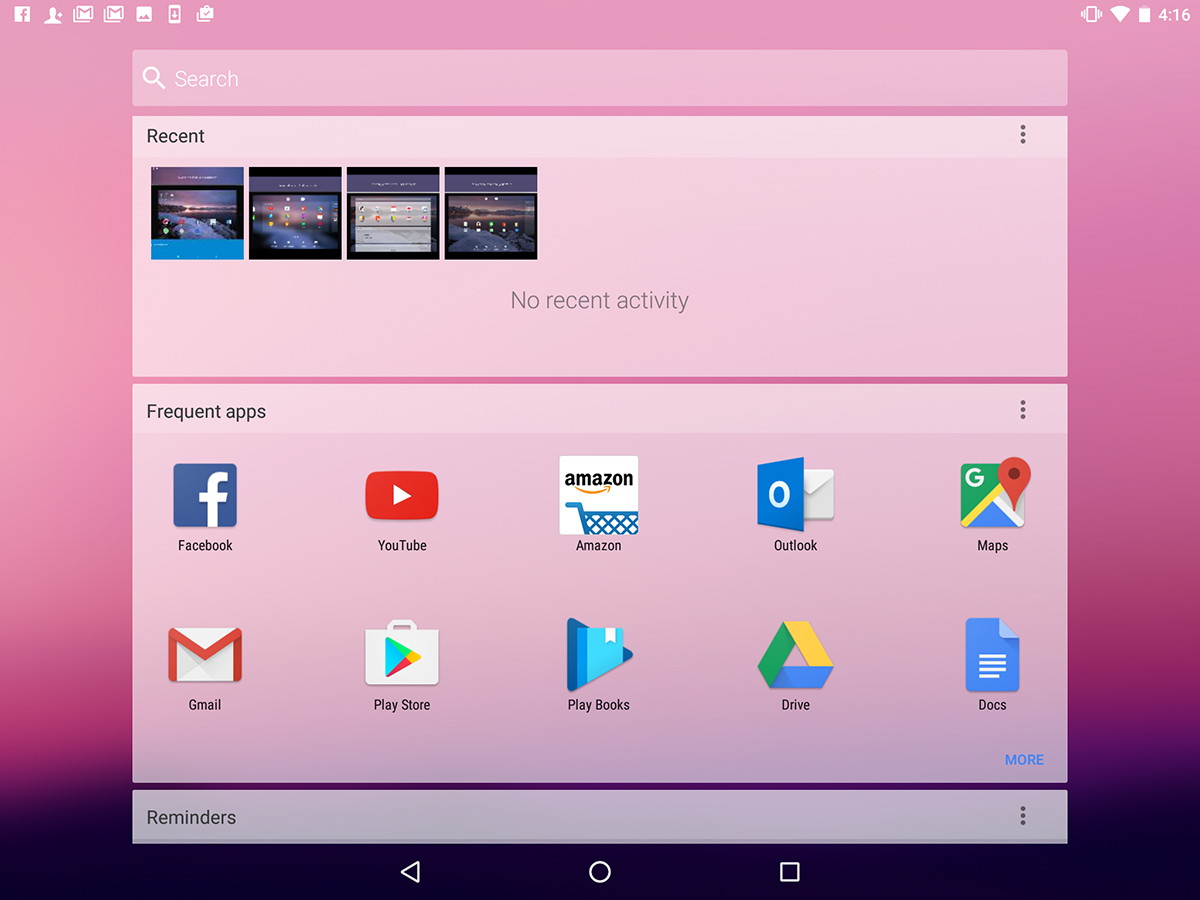Open the recent screenshot with blue bottom
The width and height of the screenshot is (1200, 900).
point(197,213)
